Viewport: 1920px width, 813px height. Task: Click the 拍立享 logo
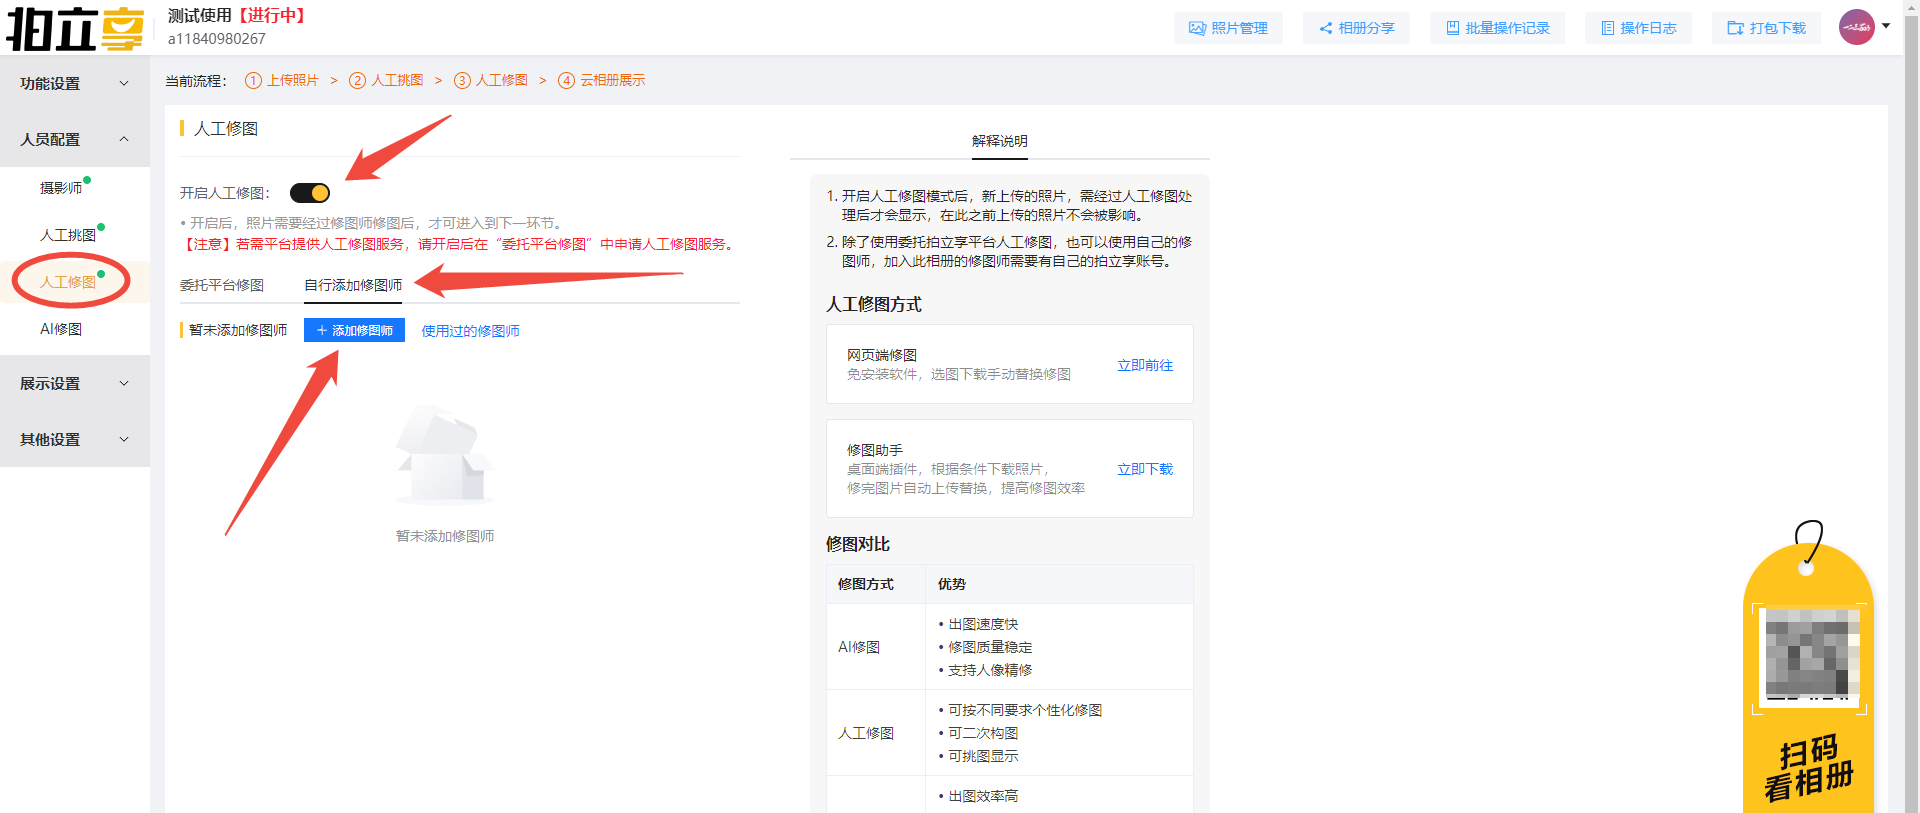[x=75, y=28]
